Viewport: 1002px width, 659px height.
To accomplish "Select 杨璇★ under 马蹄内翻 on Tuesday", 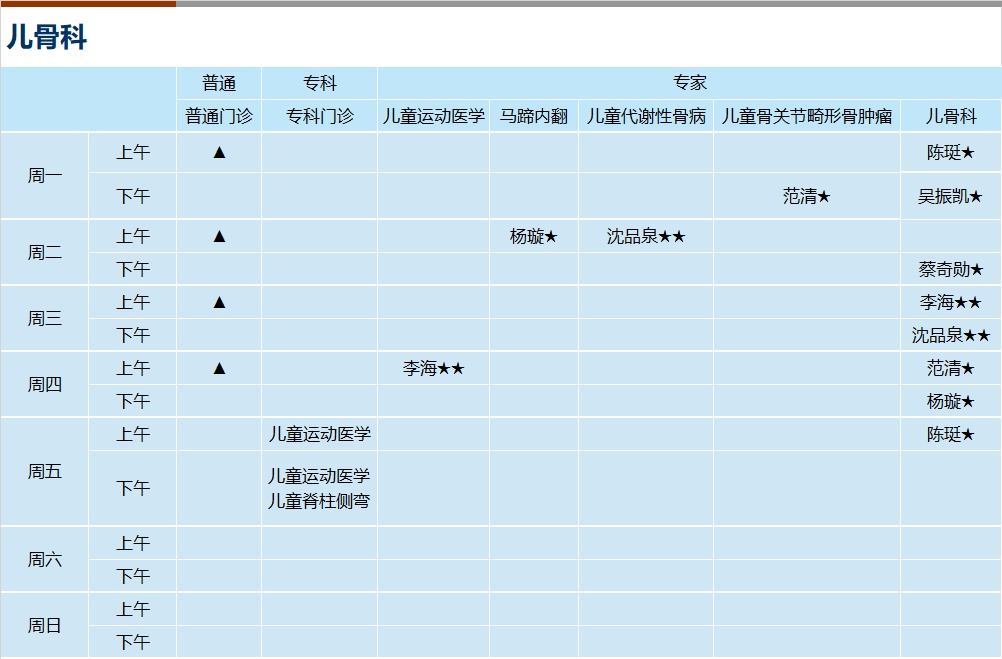I will pos(533,236).
